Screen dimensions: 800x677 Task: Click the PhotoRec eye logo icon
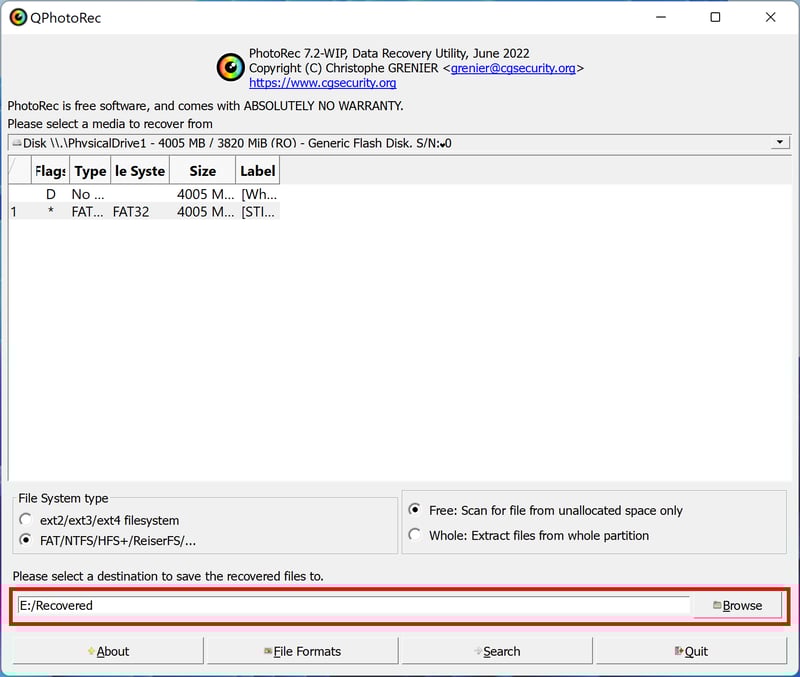click(x=230, y=68)
